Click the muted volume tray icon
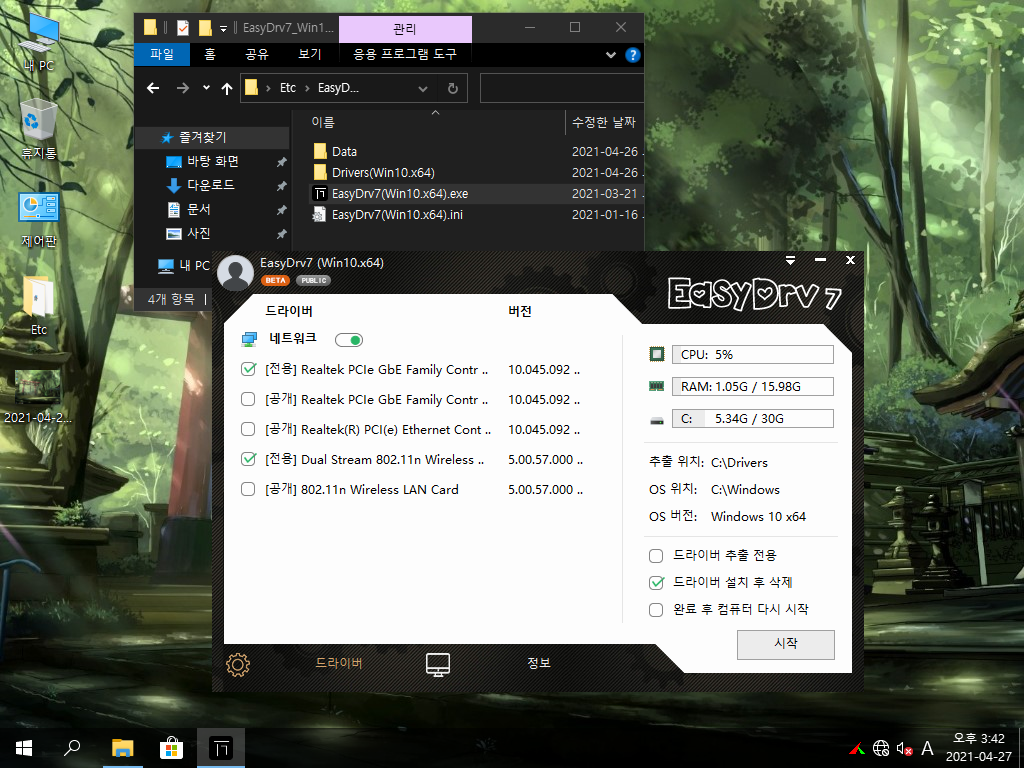This screenshot has width=1024, height=768. [904, 748]
